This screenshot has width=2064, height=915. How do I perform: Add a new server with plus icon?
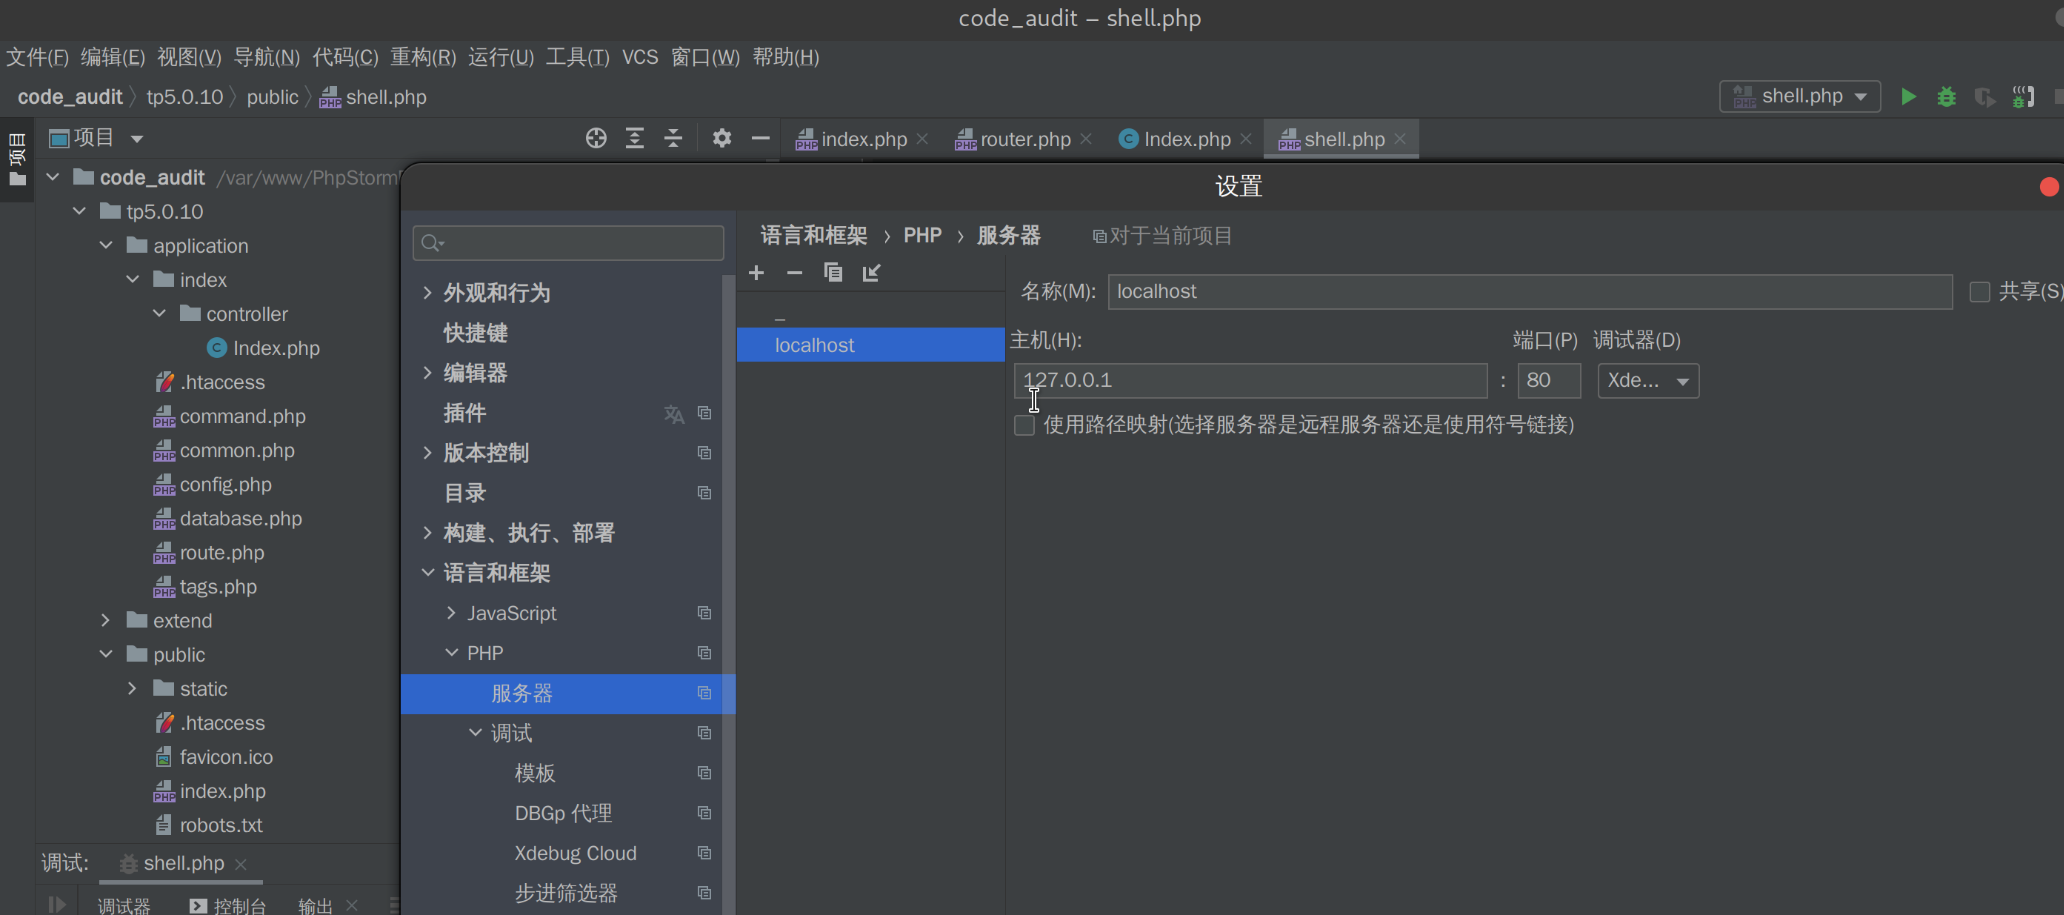pos(757,273)
